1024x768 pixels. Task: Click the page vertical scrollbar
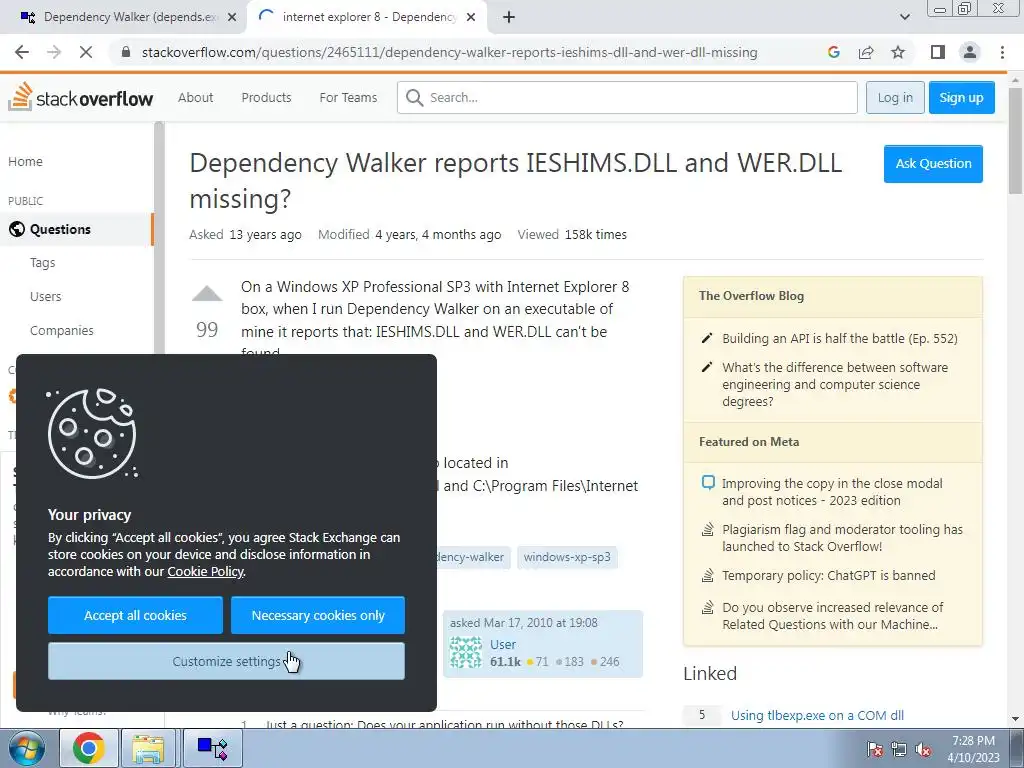(x=1016, y=140)
